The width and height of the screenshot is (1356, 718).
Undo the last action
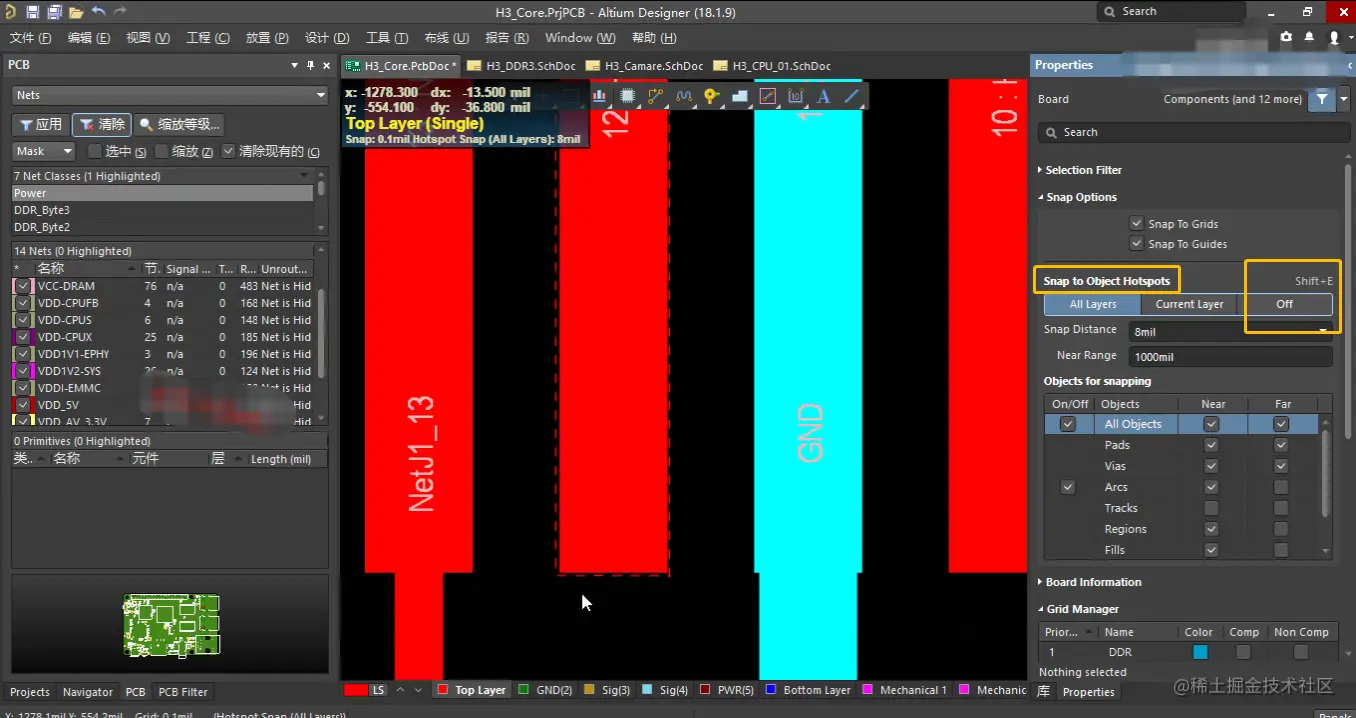[98, 12]
